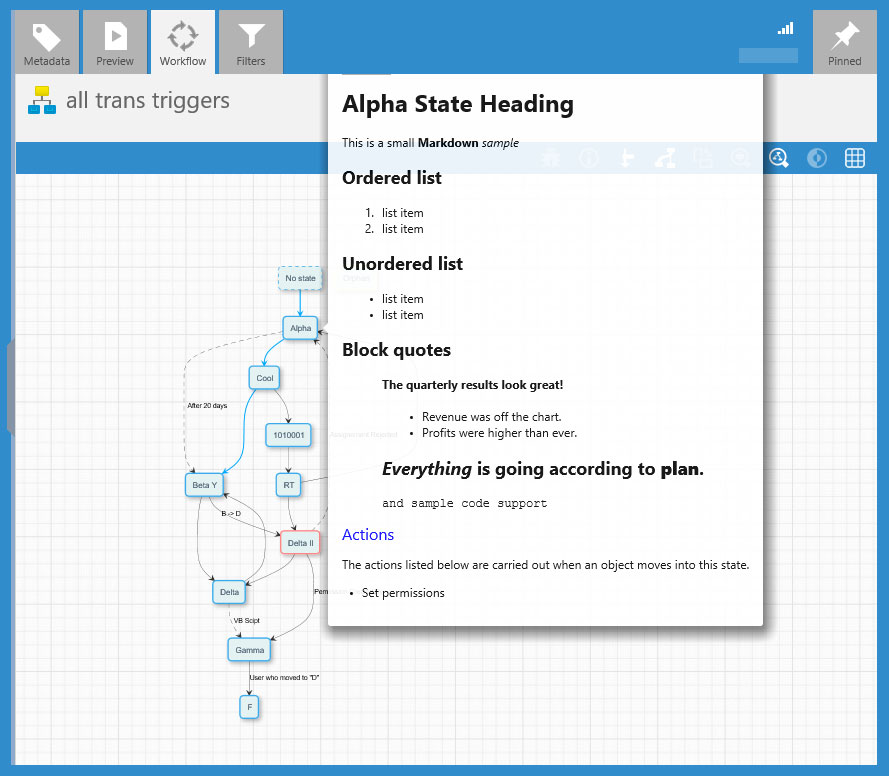Switch to the Preview tab
Viewport: 889px width, 776px height.
[115, 42]
